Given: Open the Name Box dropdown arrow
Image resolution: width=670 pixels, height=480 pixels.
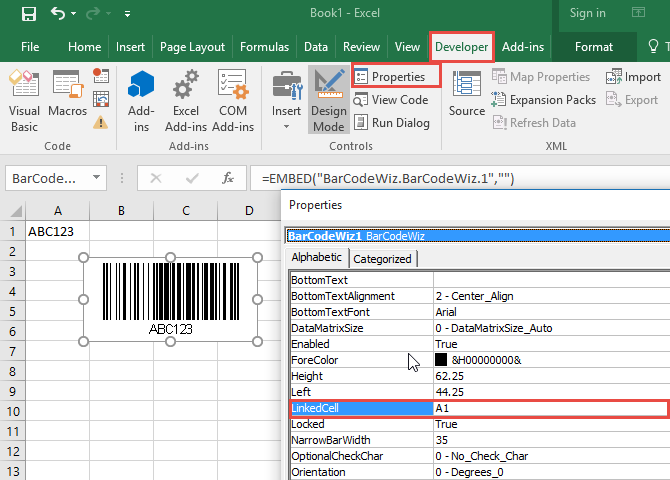Looking at the screenshot, I should 97,177.
